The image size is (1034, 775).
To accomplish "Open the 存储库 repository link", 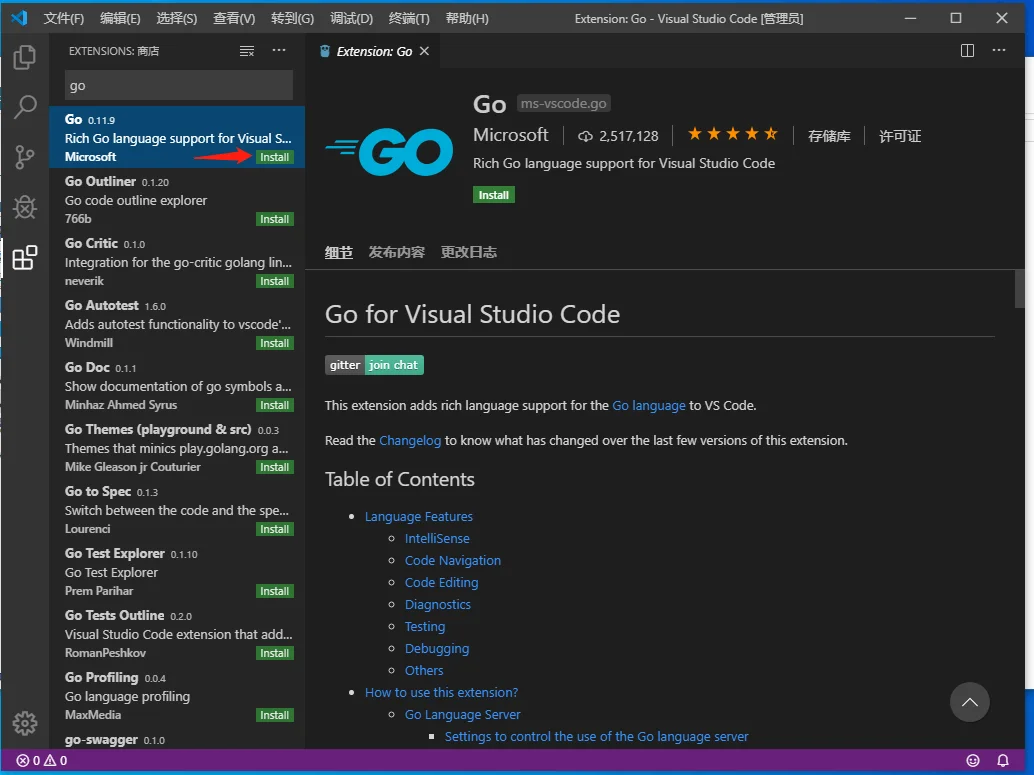I will coord(829,136).
